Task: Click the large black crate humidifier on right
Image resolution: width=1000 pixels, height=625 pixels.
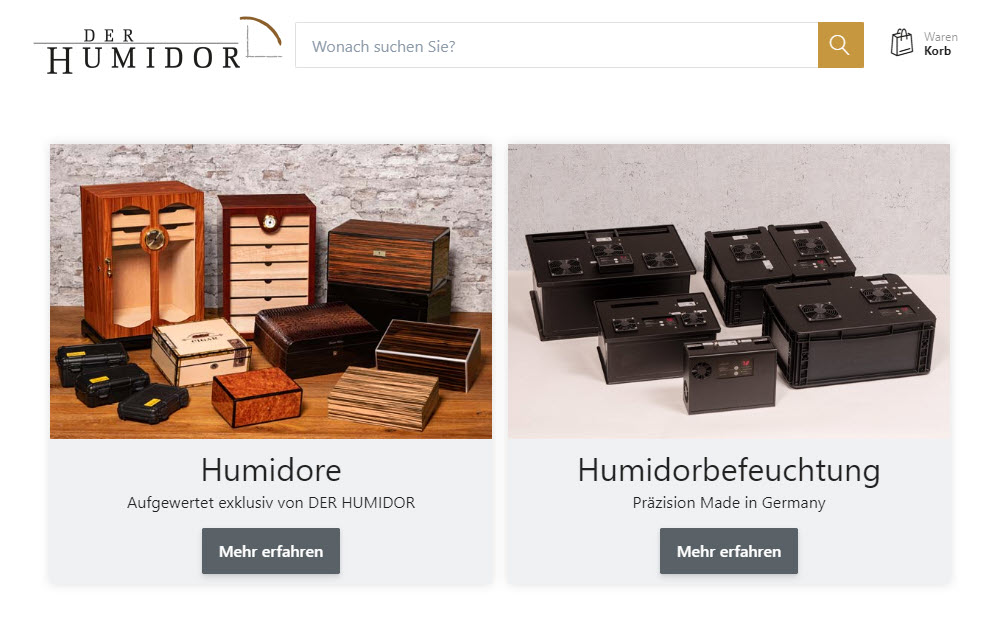Action: [x=849, y=331]
